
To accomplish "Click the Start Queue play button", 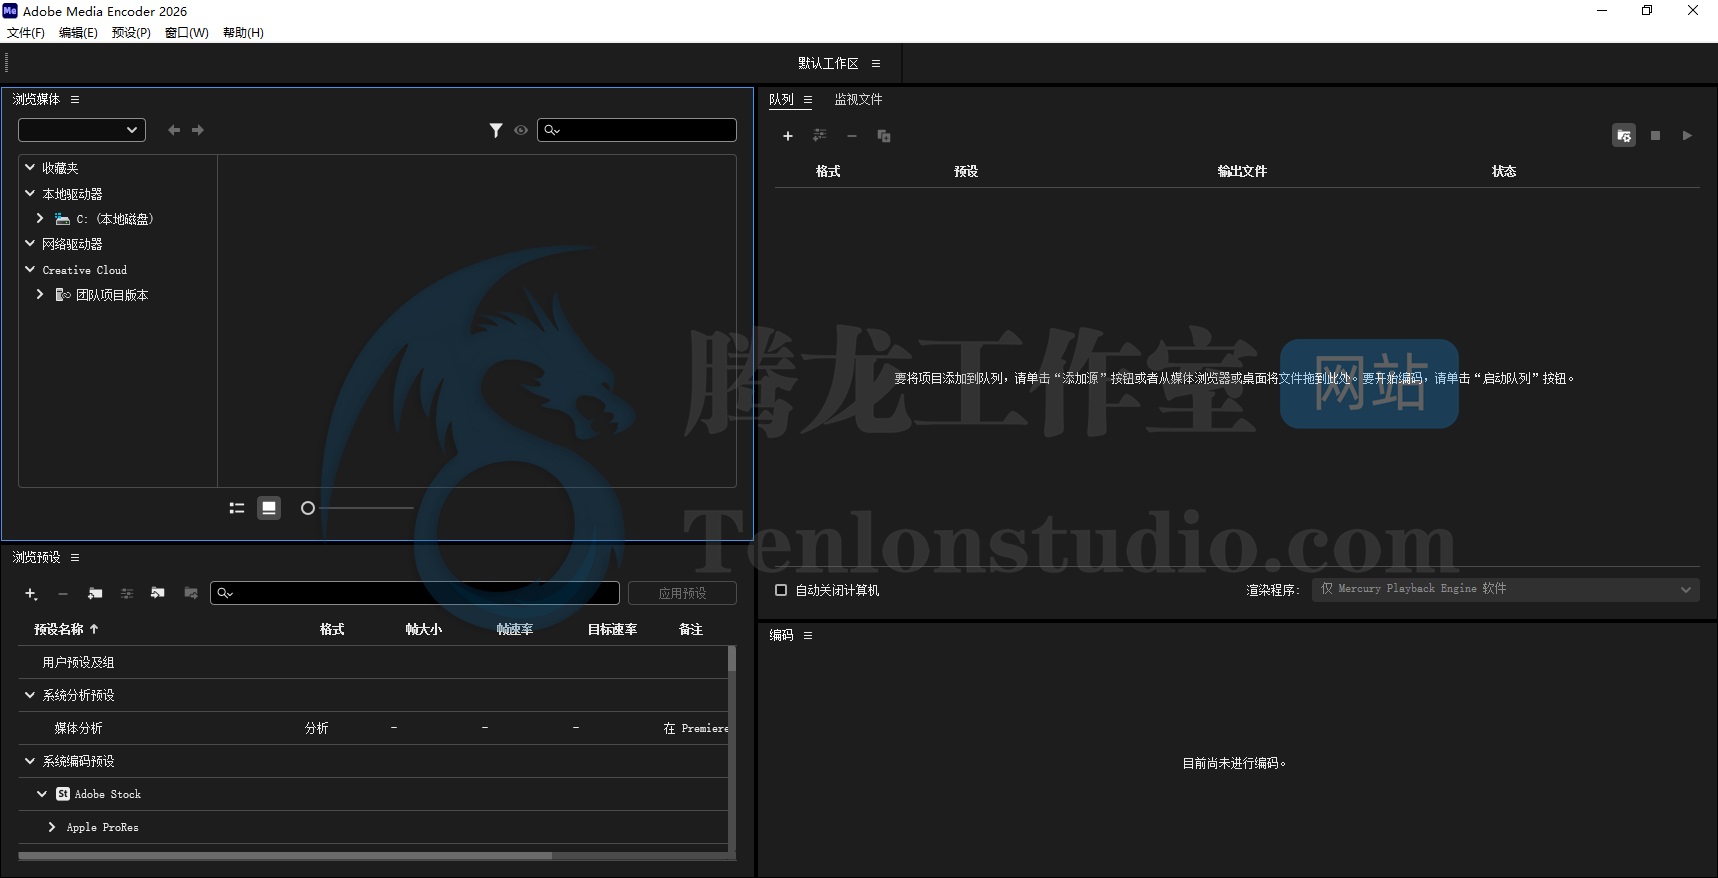I will click(1687, 136).
